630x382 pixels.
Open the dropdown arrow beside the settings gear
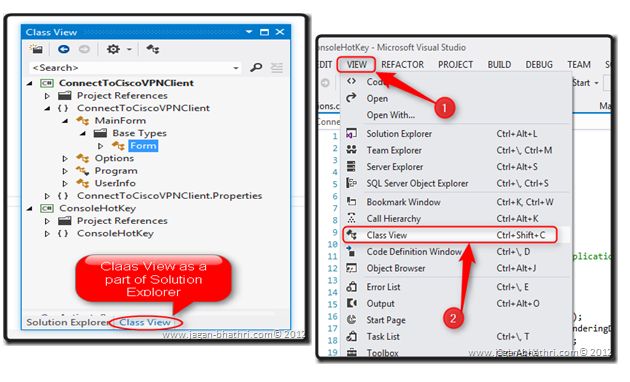coord(129,49)
